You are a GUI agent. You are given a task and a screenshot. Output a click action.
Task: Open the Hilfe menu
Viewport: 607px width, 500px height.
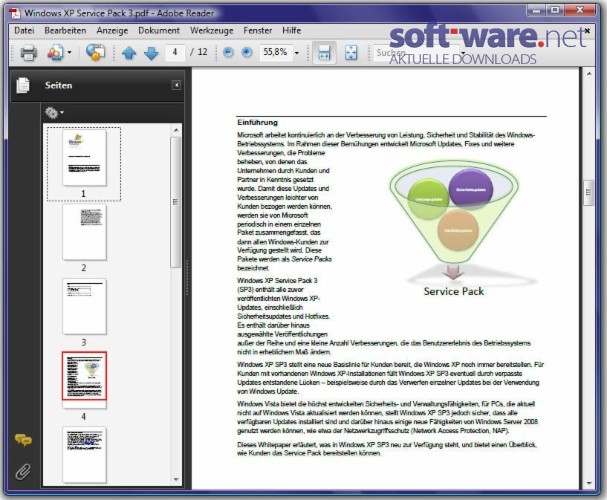tap(291, 30)
